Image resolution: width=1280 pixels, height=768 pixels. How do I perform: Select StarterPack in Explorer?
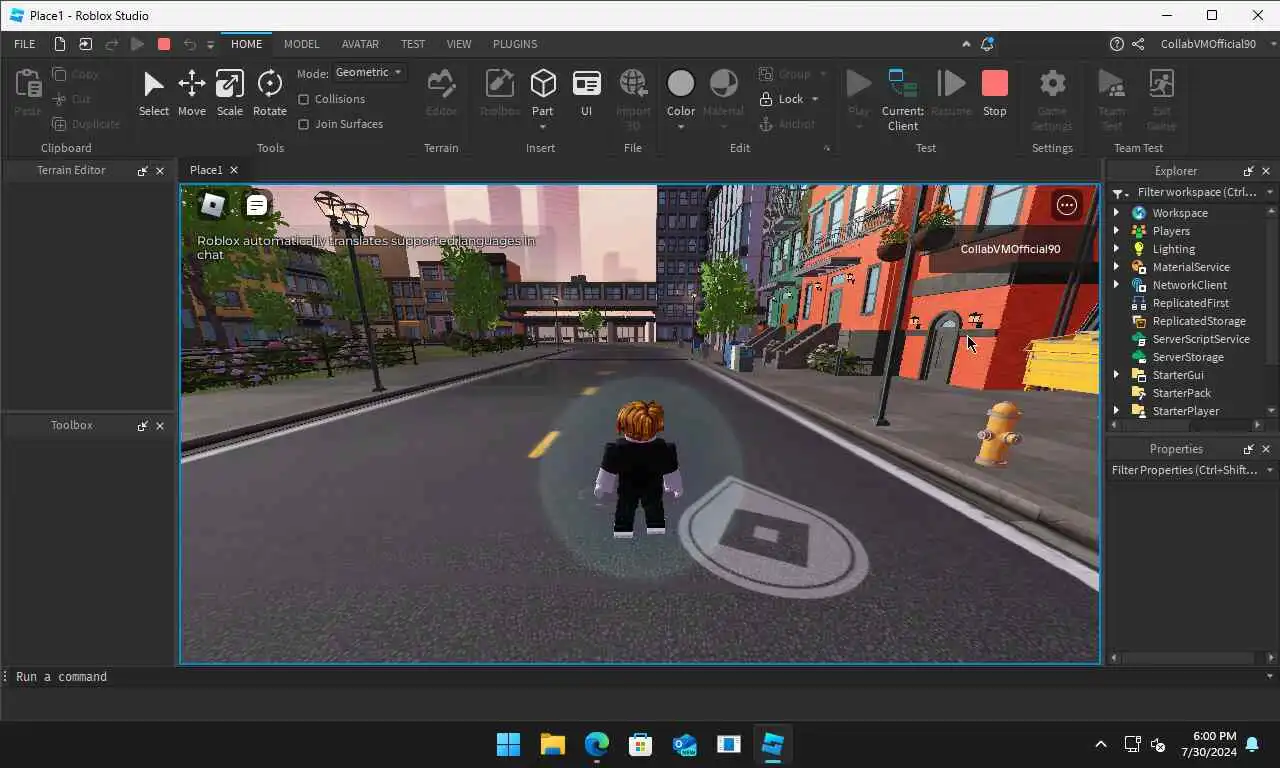pos(1181,393)
